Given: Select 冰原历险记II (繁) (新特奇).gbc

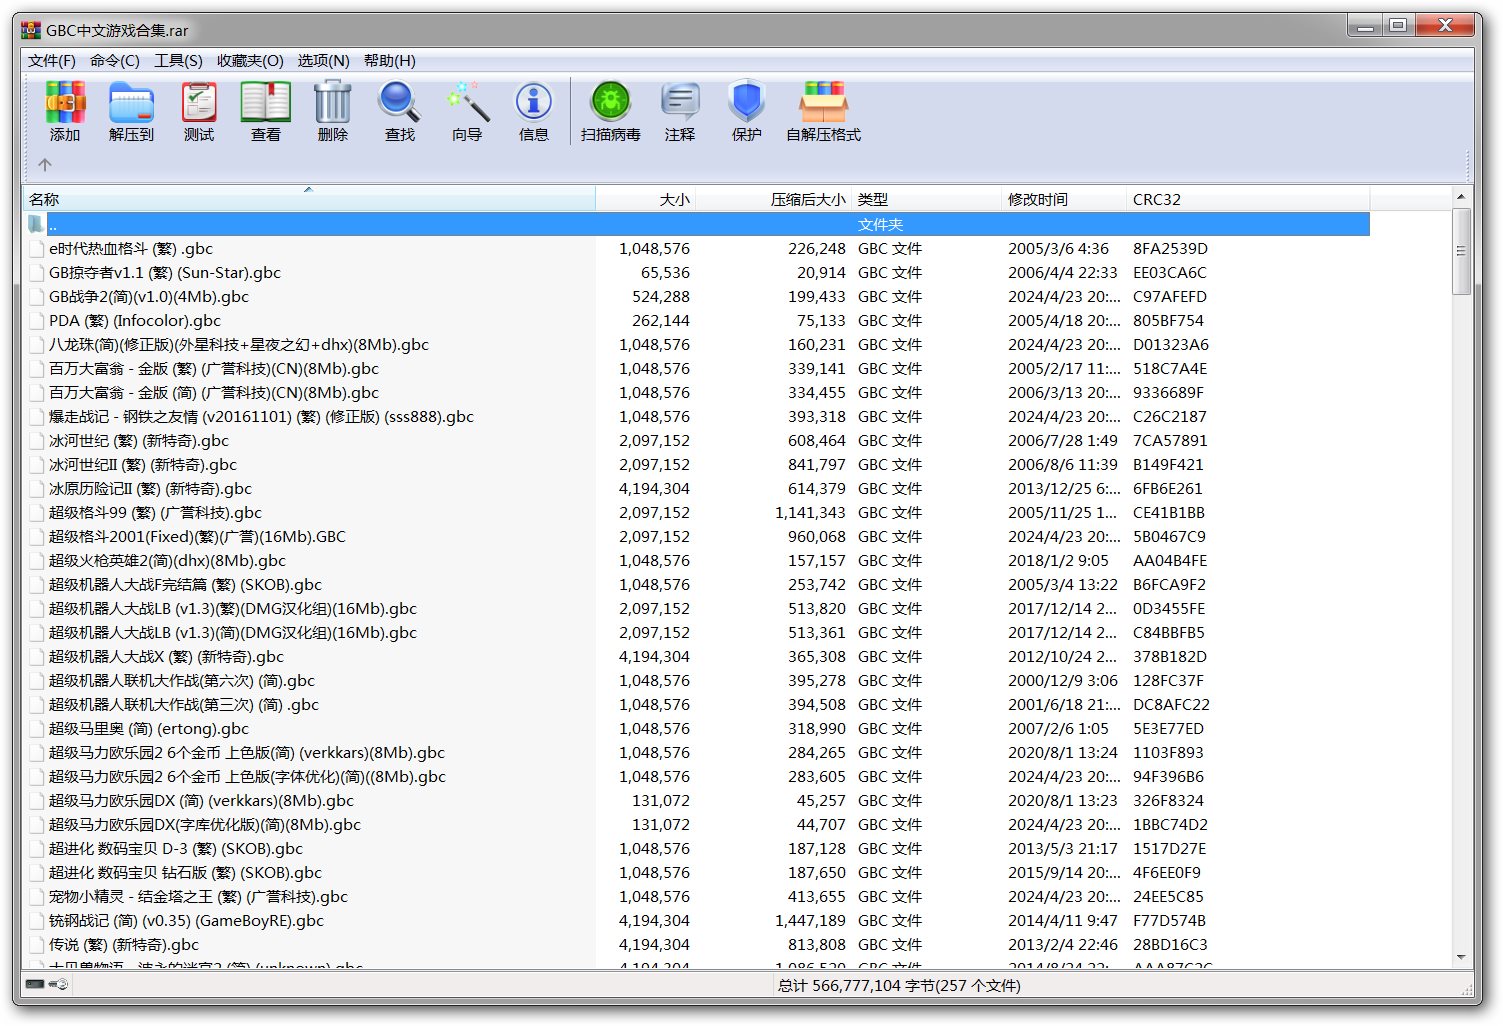Looking at the screenshot, I should [x=150, y=489].
